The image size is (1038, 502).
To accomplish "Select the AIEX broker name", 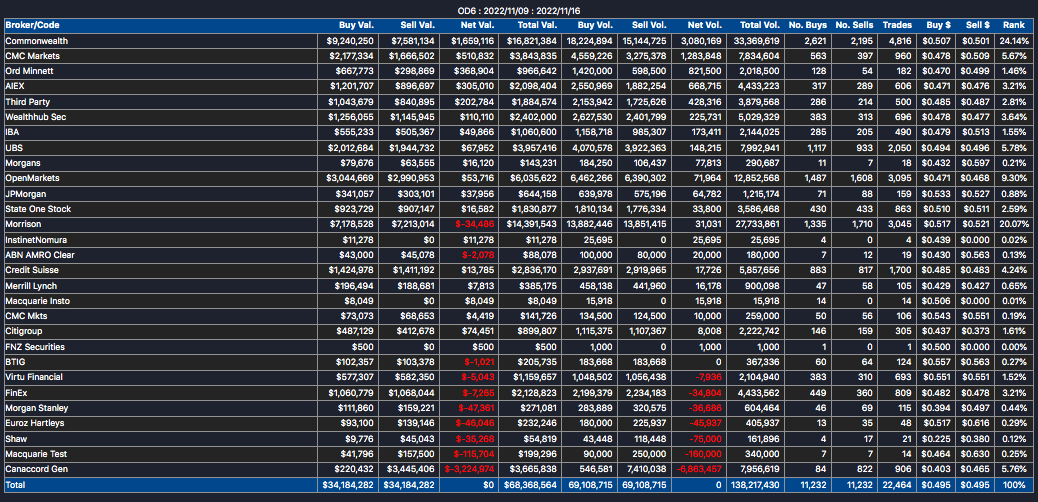I will coord(15,86).
